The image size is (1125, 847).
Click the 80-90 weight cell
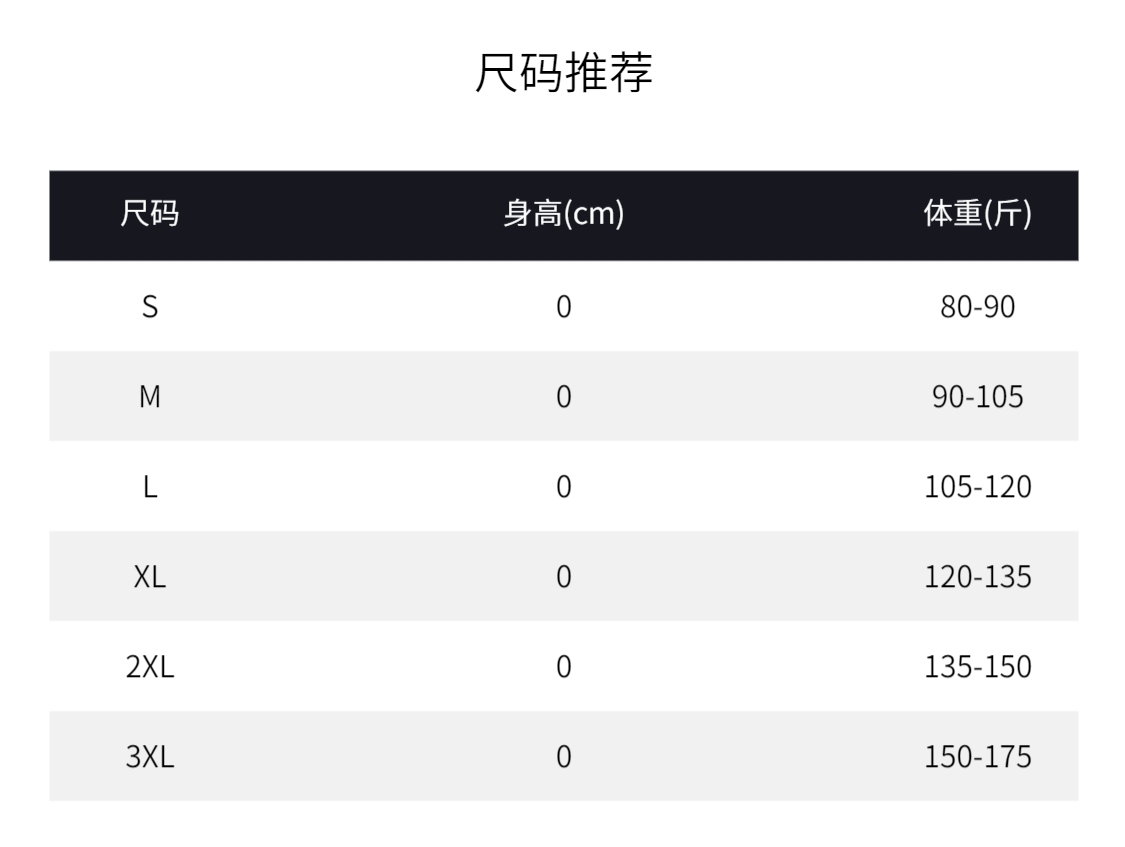(x=977, y=306)
